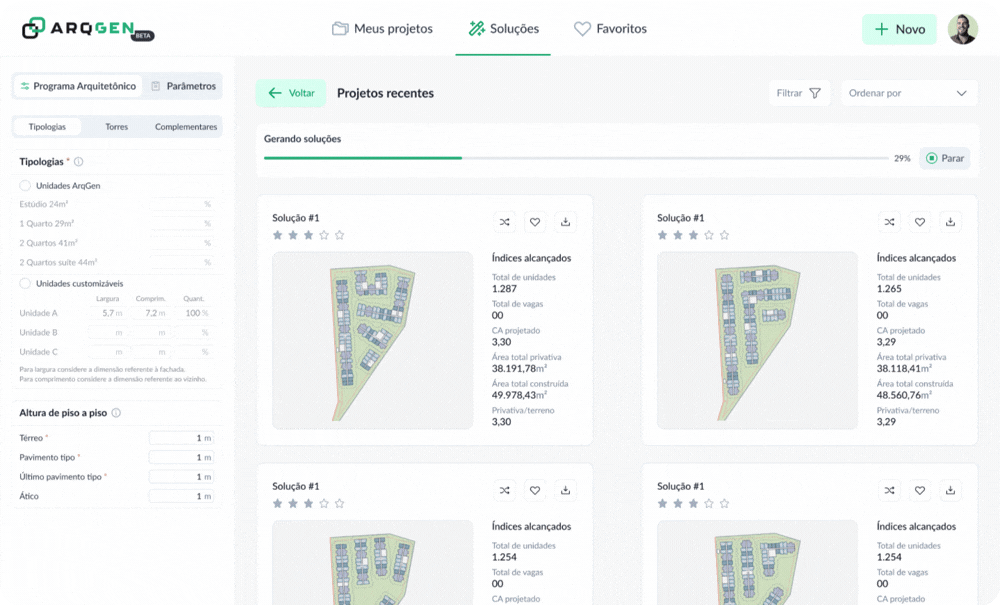Switch to the Parâmetros panel toggle
Screen dimensions: 1000x606
(183, 86)
